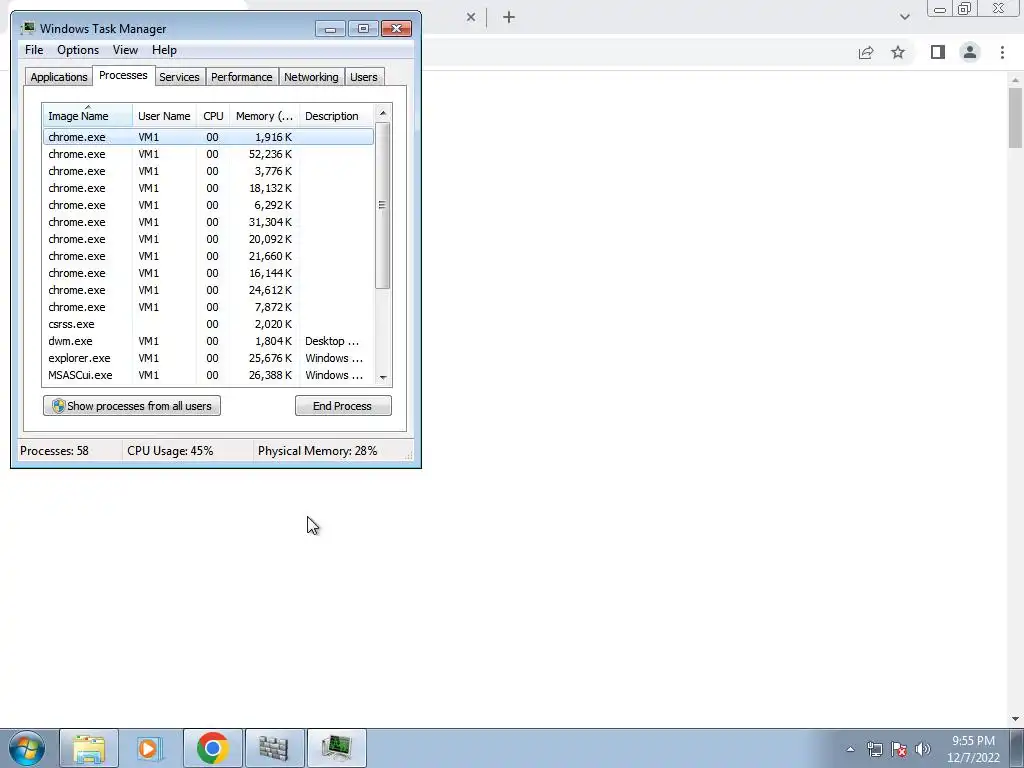Sort processes by CPU column header
This screenshot has height=768, width=1024.
pyautogui.click(x=213, y=116)
